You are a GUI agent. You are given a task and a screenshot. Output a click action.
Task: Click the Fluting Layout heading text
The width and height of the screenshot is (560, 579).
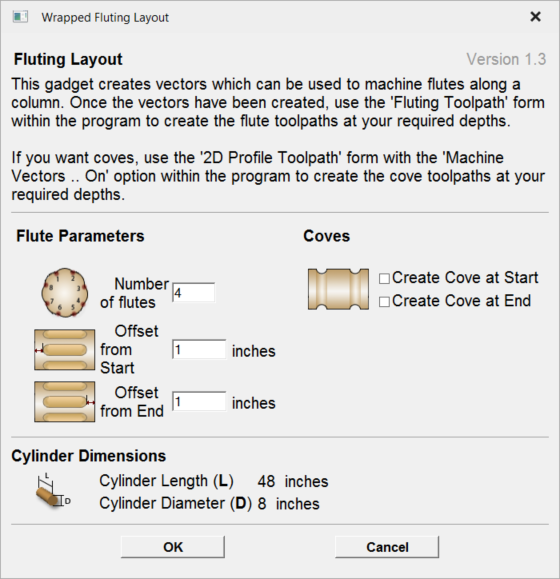coord(68,59)
